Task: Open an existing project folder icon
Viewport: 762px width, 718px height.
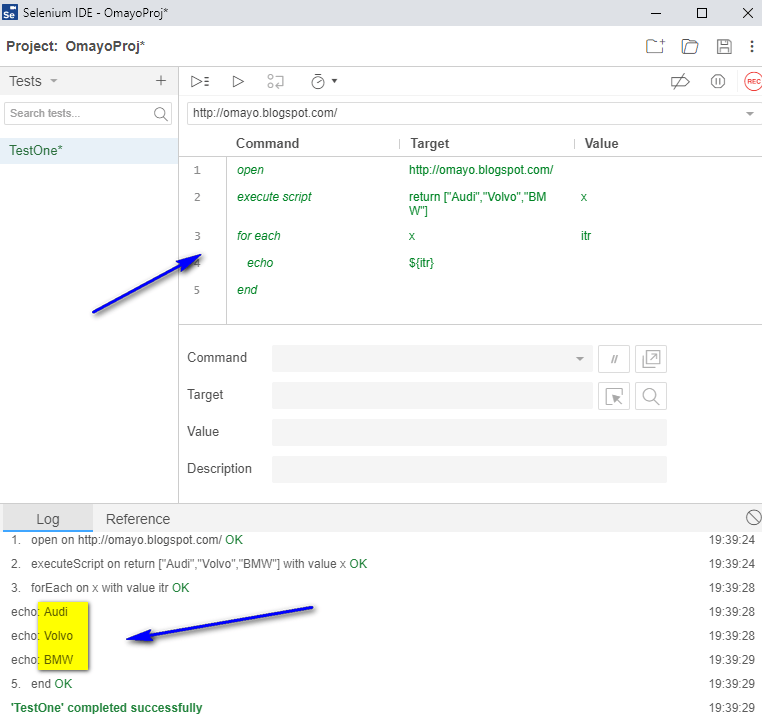Action: (690, 46)
